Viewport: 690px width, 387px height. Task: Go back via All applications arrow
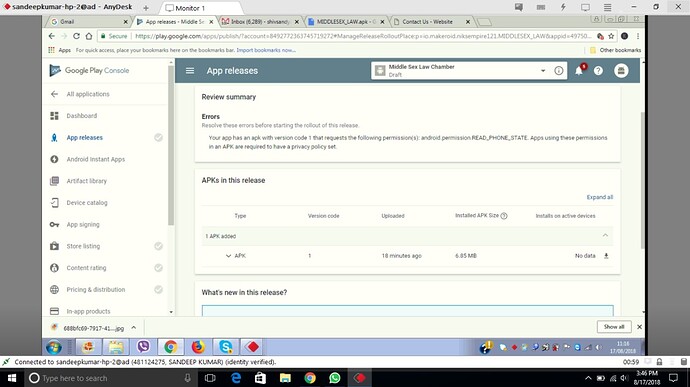[x=54, y=94]
